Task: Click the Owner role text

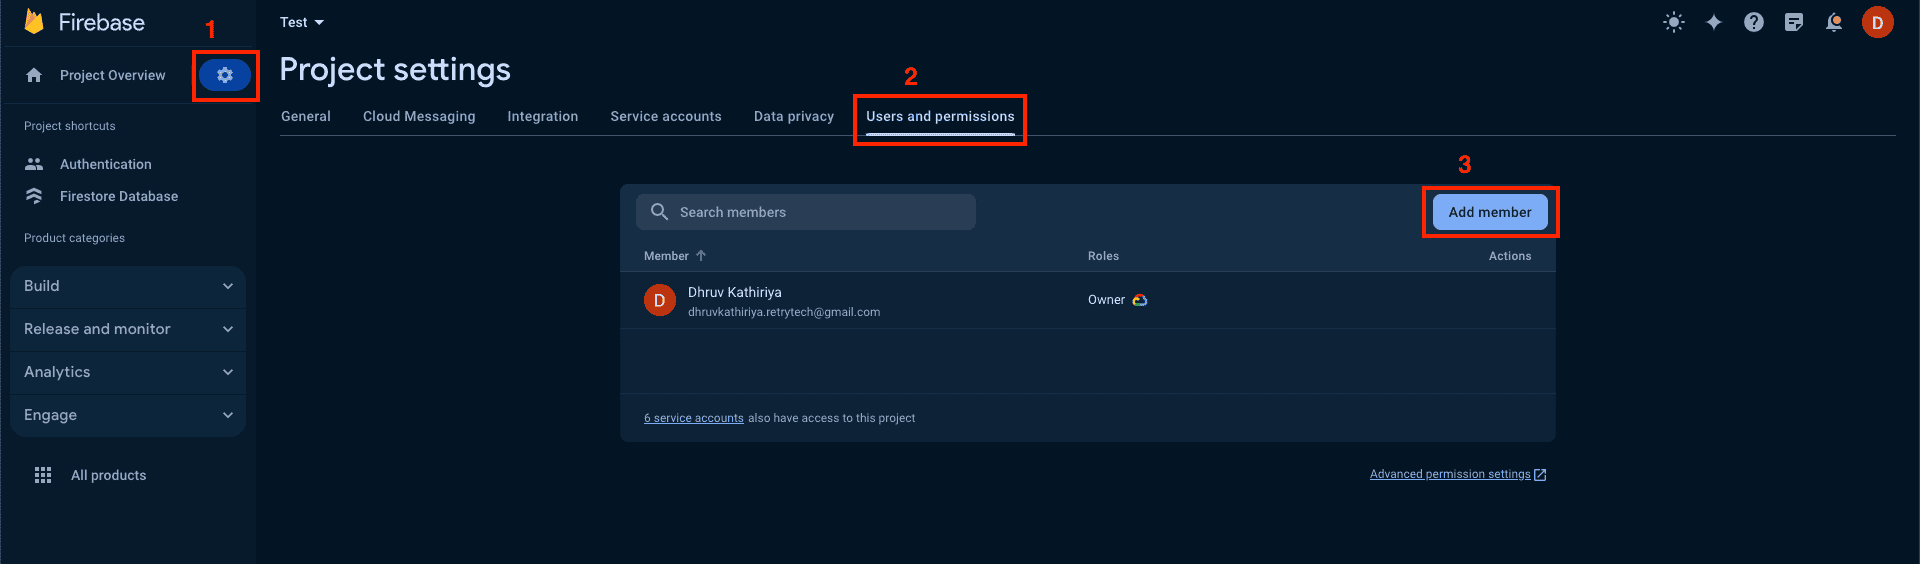Action: [x=1106, y=300]
